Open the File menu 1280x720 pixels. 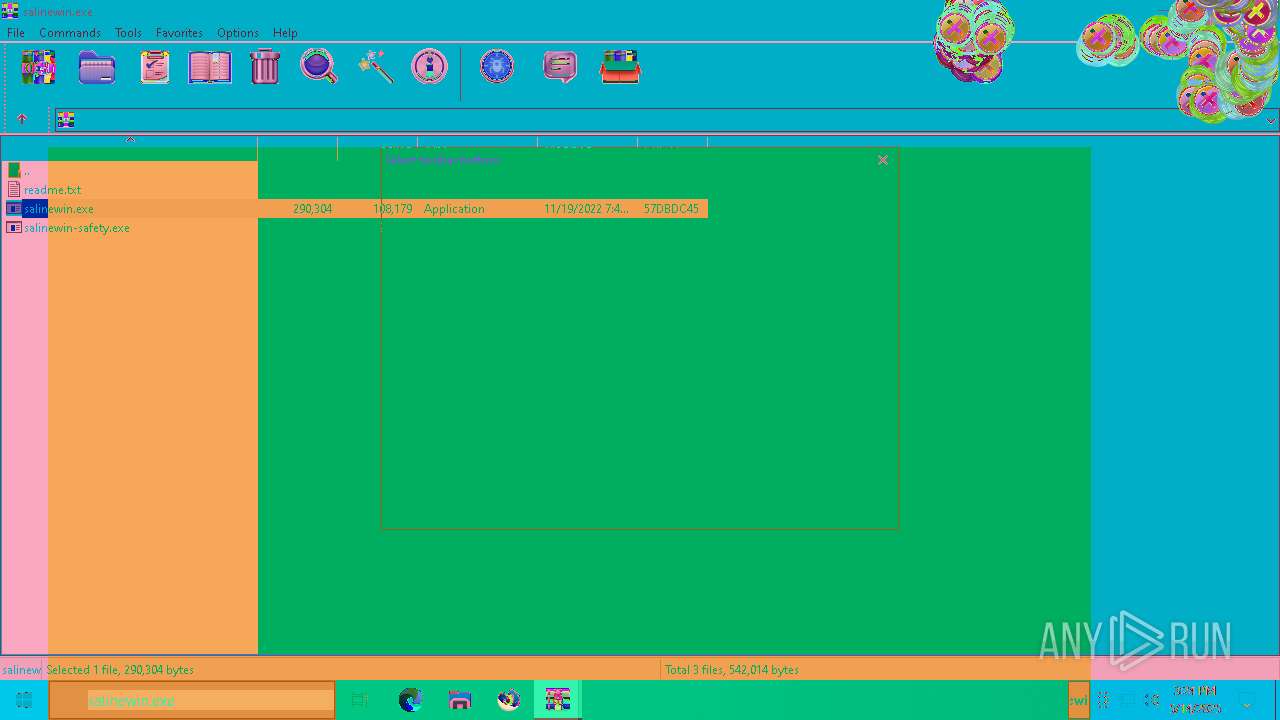16,33
